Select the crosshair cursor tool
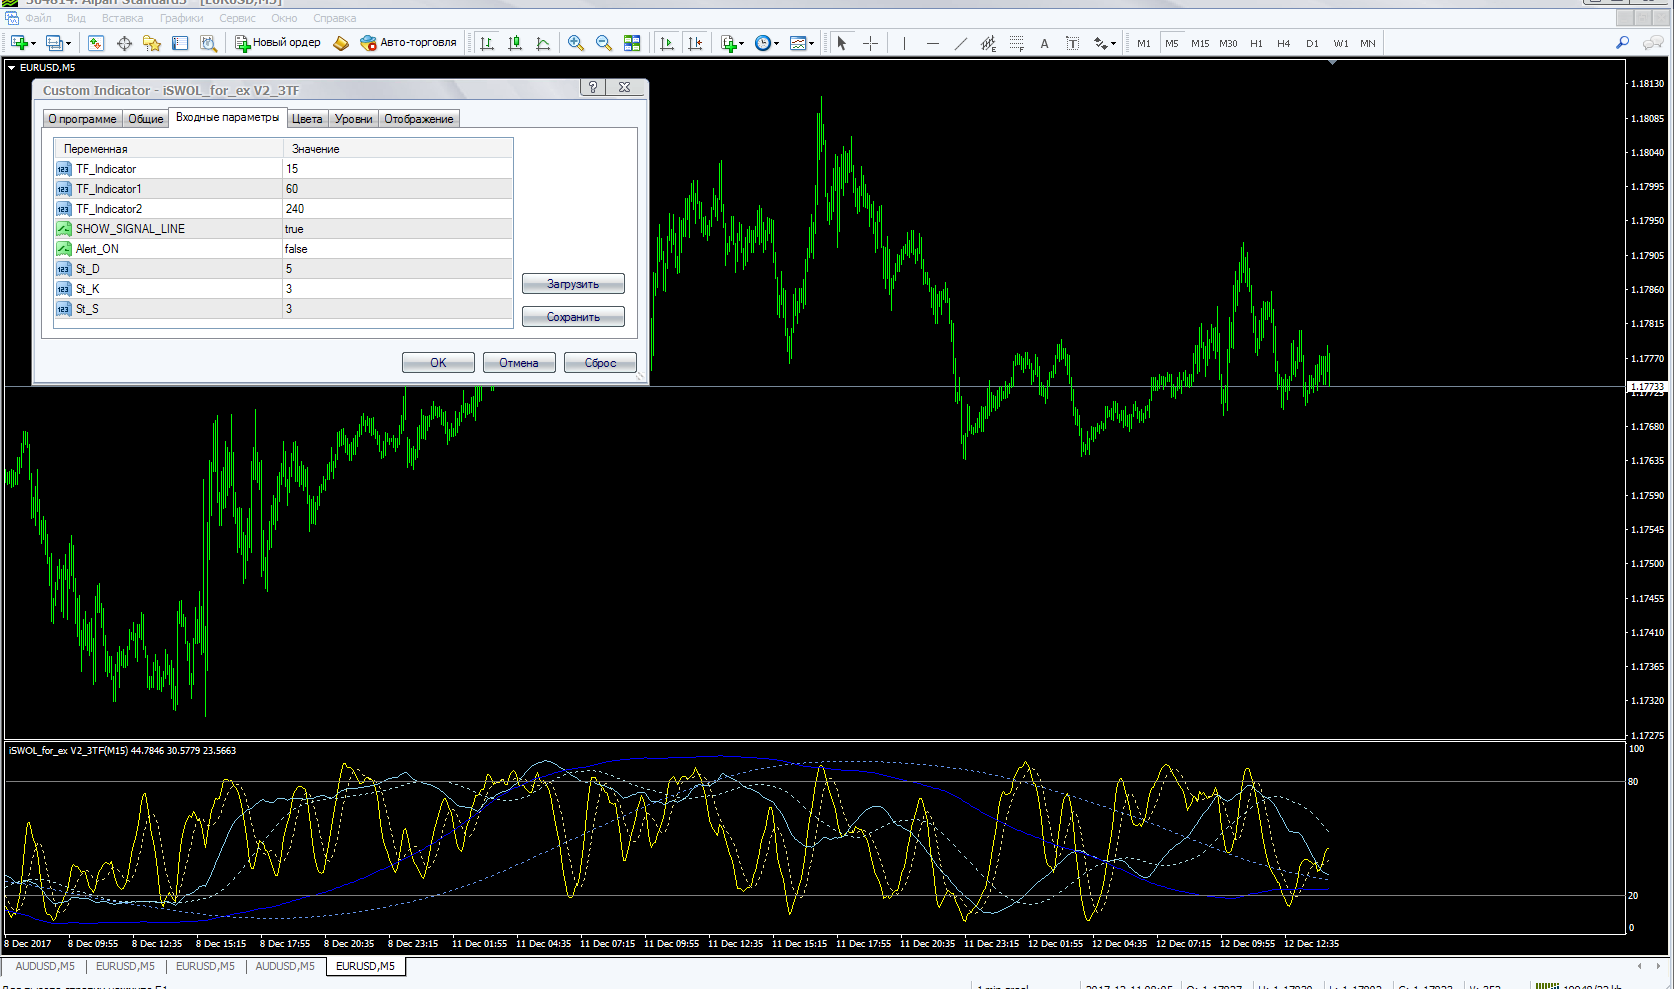The image size is (1674, 989). [870, 43]
